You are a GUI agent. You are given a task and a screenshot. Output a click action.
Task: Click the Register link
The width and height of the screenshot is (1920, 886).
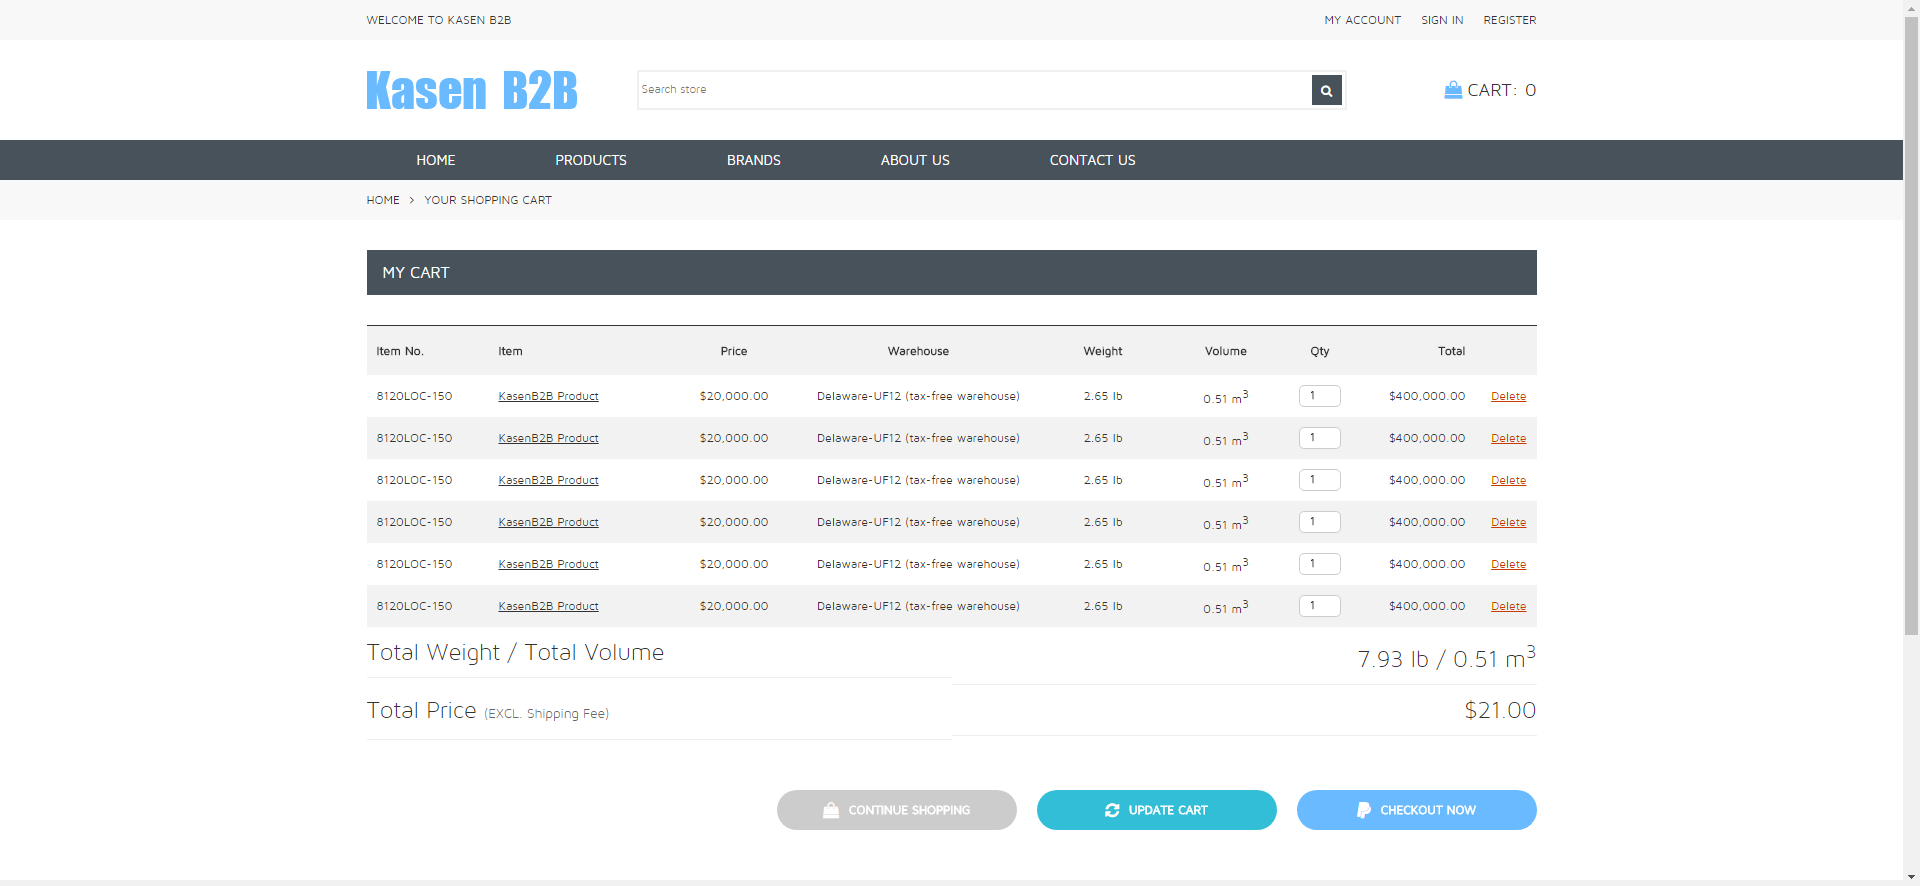click(x=1509, y=20)
